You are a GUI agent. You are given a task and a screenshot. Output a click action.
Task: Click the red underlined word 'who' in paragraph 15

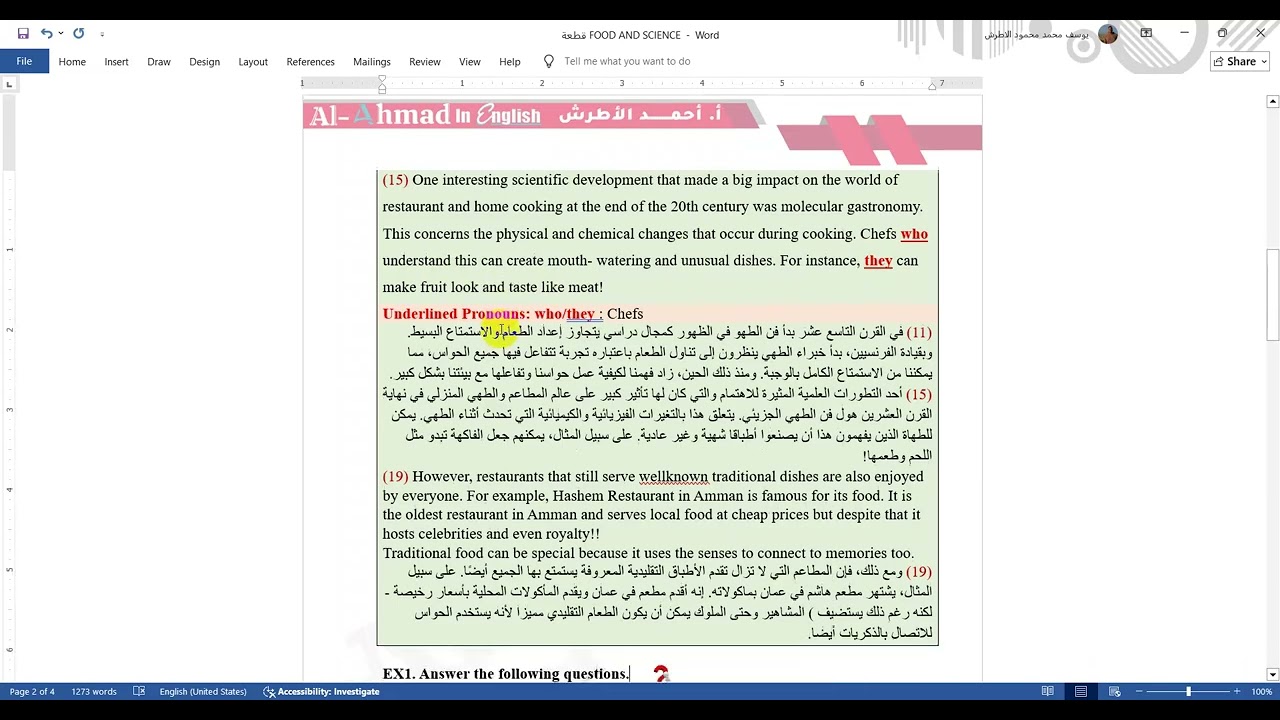914,234
